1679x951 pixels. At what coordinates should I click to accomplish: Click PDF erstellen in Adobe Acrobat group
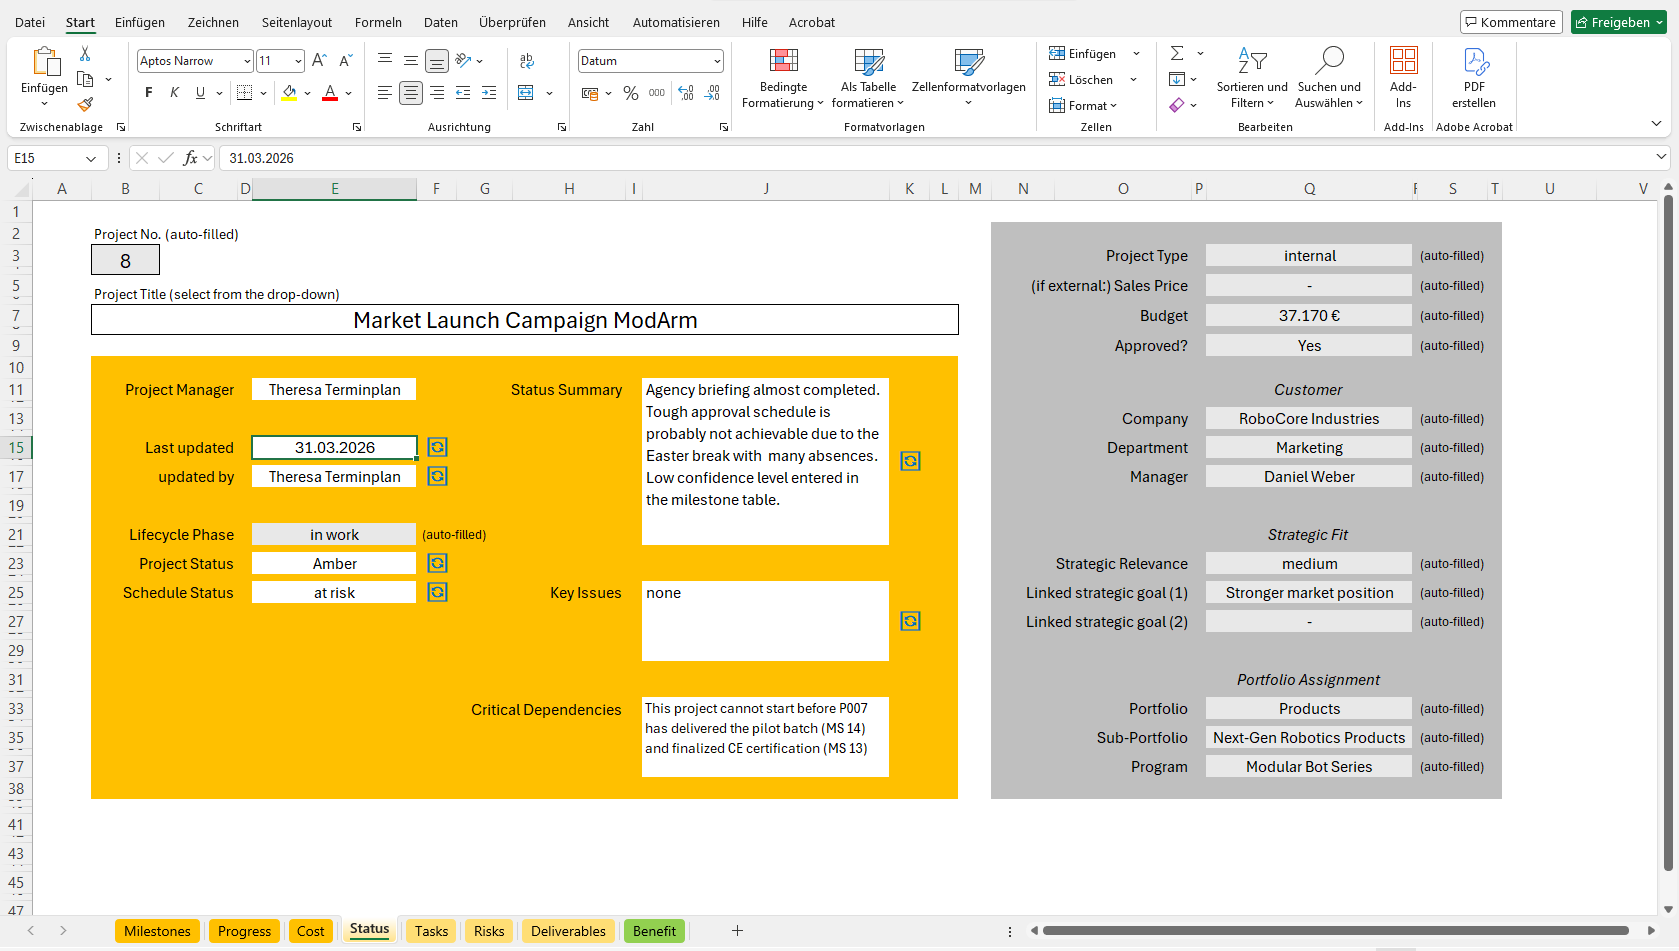pyautogui.click(x=1474, y=78)
